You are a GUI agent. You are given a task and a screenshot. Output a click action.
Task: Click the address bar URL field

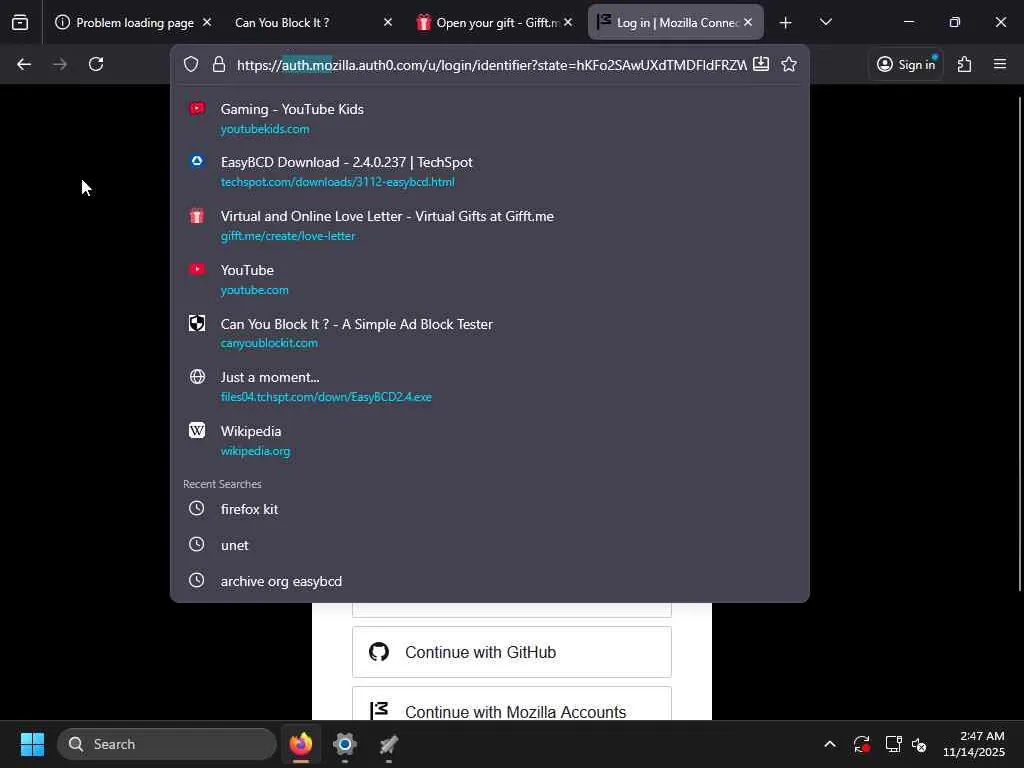pos(491,65)
